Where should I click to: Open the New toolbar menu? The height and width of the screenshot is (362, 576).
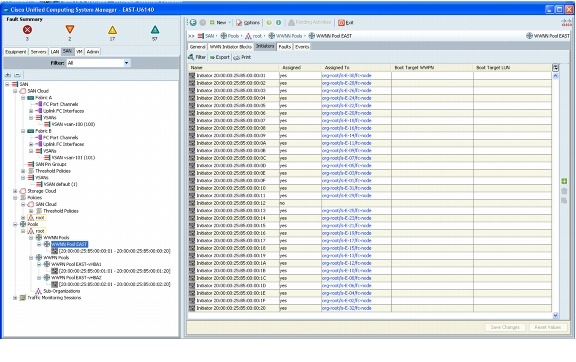coord(219,22)
